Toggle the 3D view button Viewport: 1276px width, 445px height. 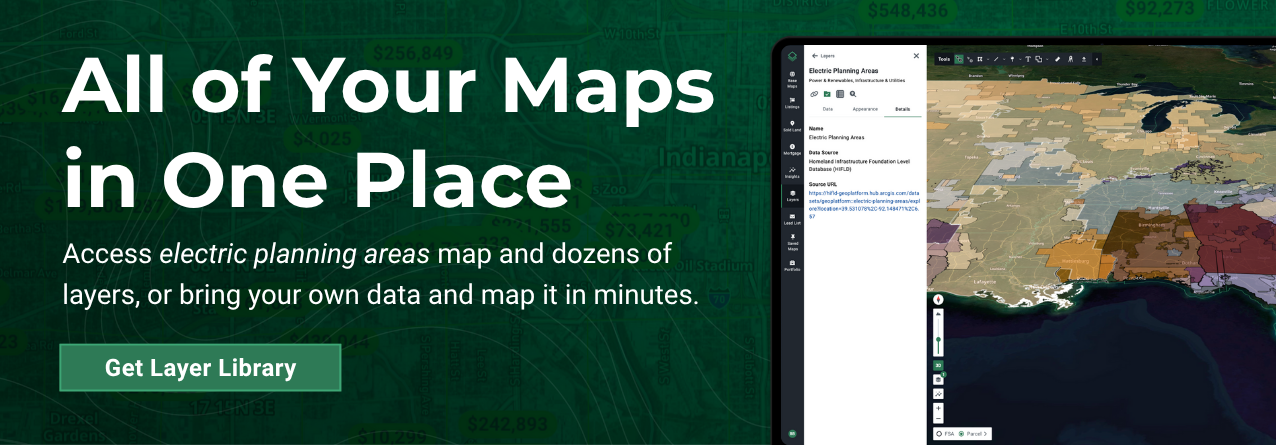[938, 366]
